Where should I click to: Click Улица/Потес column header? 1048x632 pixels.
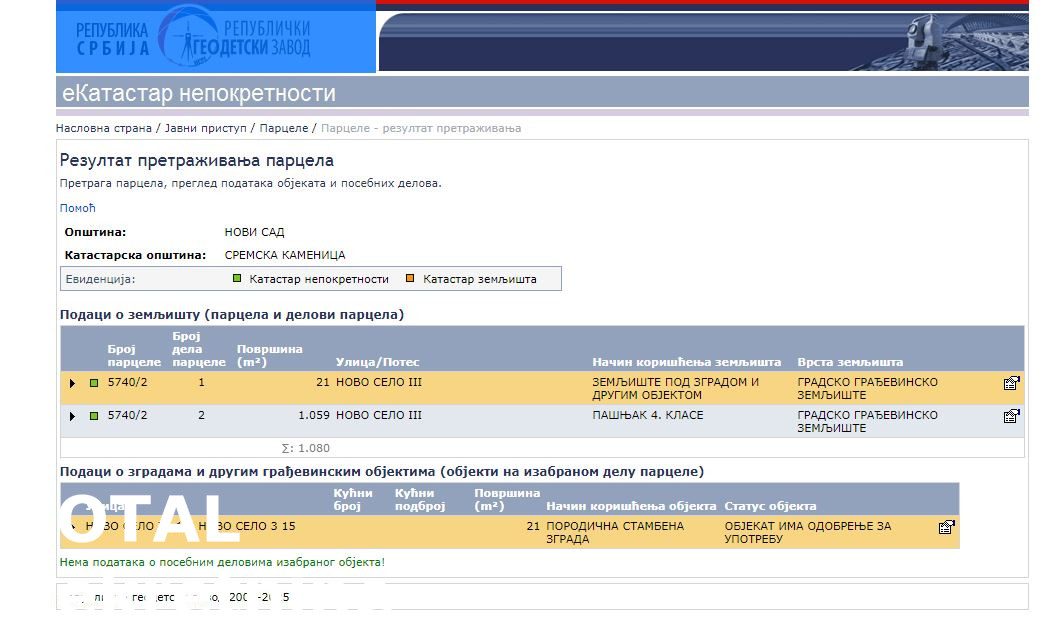pos(377,362)
